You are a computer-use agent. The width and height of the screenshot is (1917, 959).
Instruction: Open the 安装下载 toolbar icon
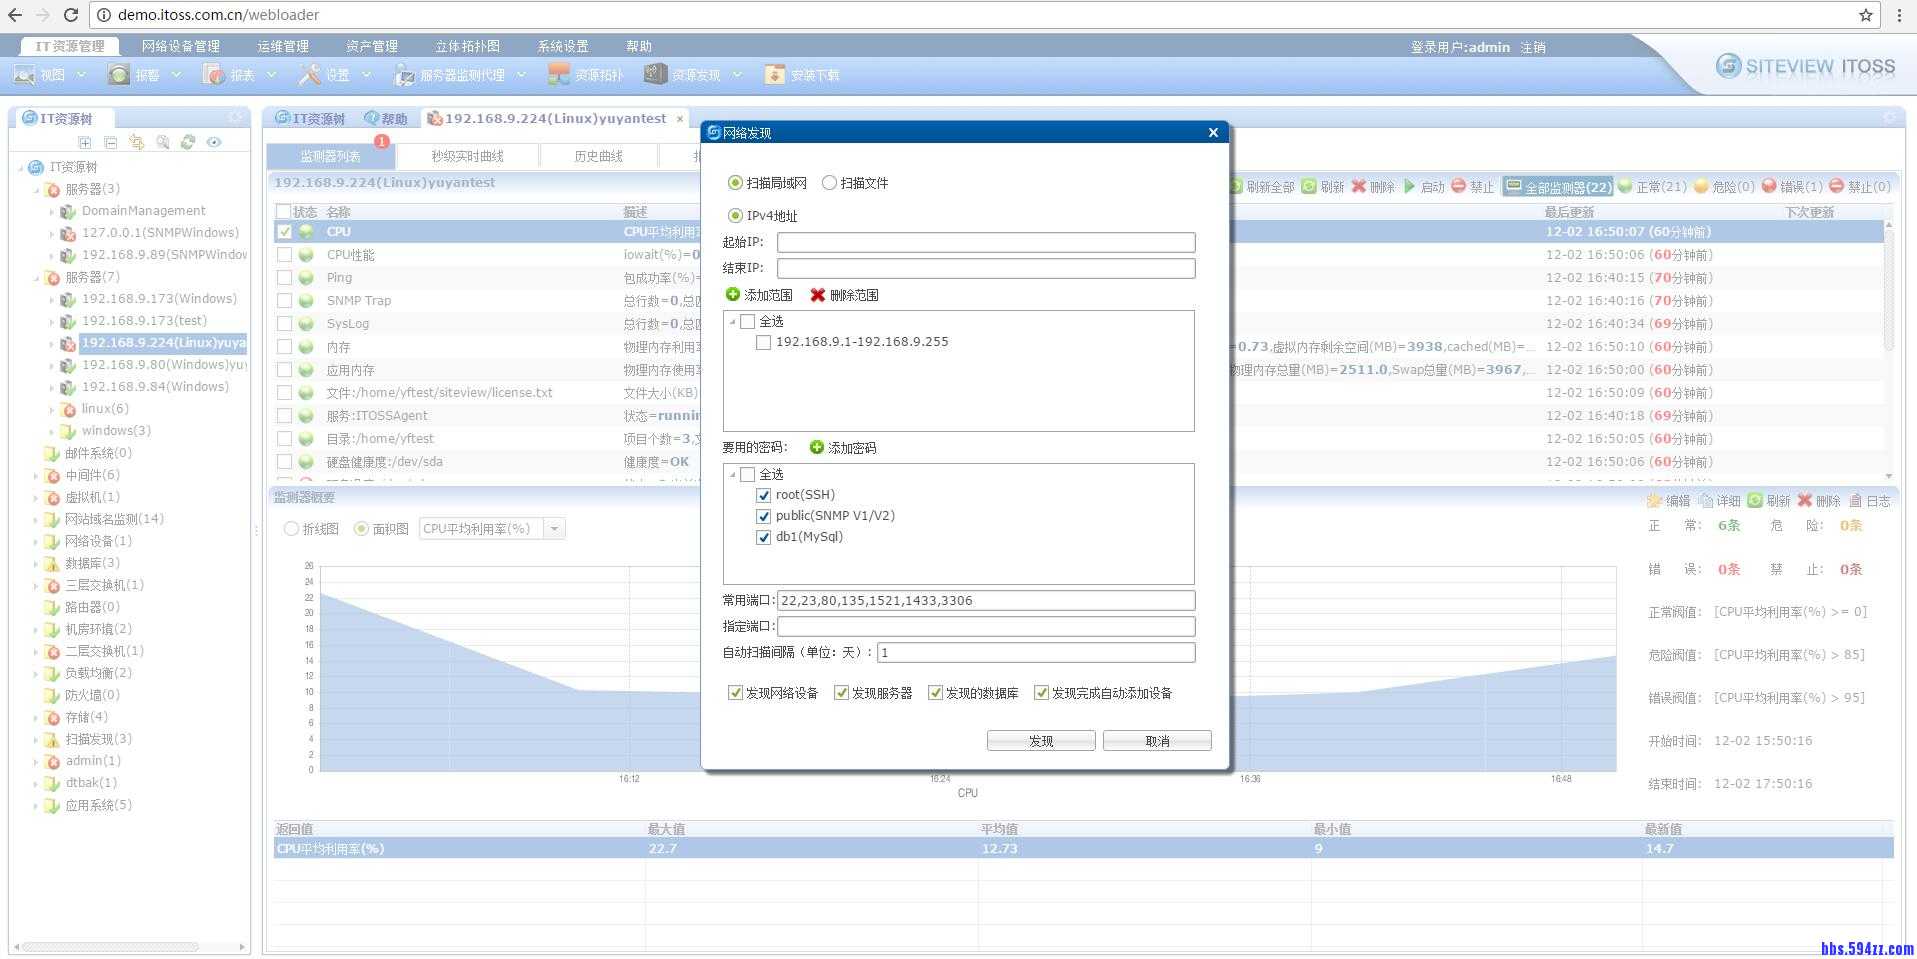pyautogui.click(x=800, y=74)
